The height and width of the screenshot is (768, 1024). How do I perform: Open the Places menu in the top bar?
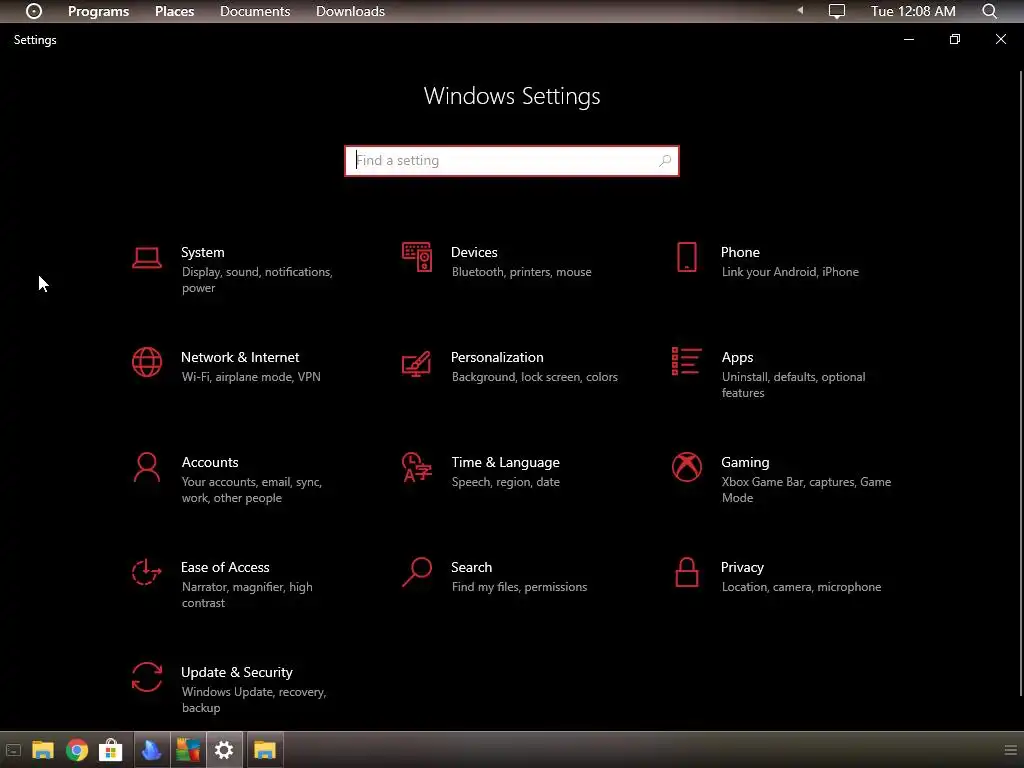[x=174, y=11]
